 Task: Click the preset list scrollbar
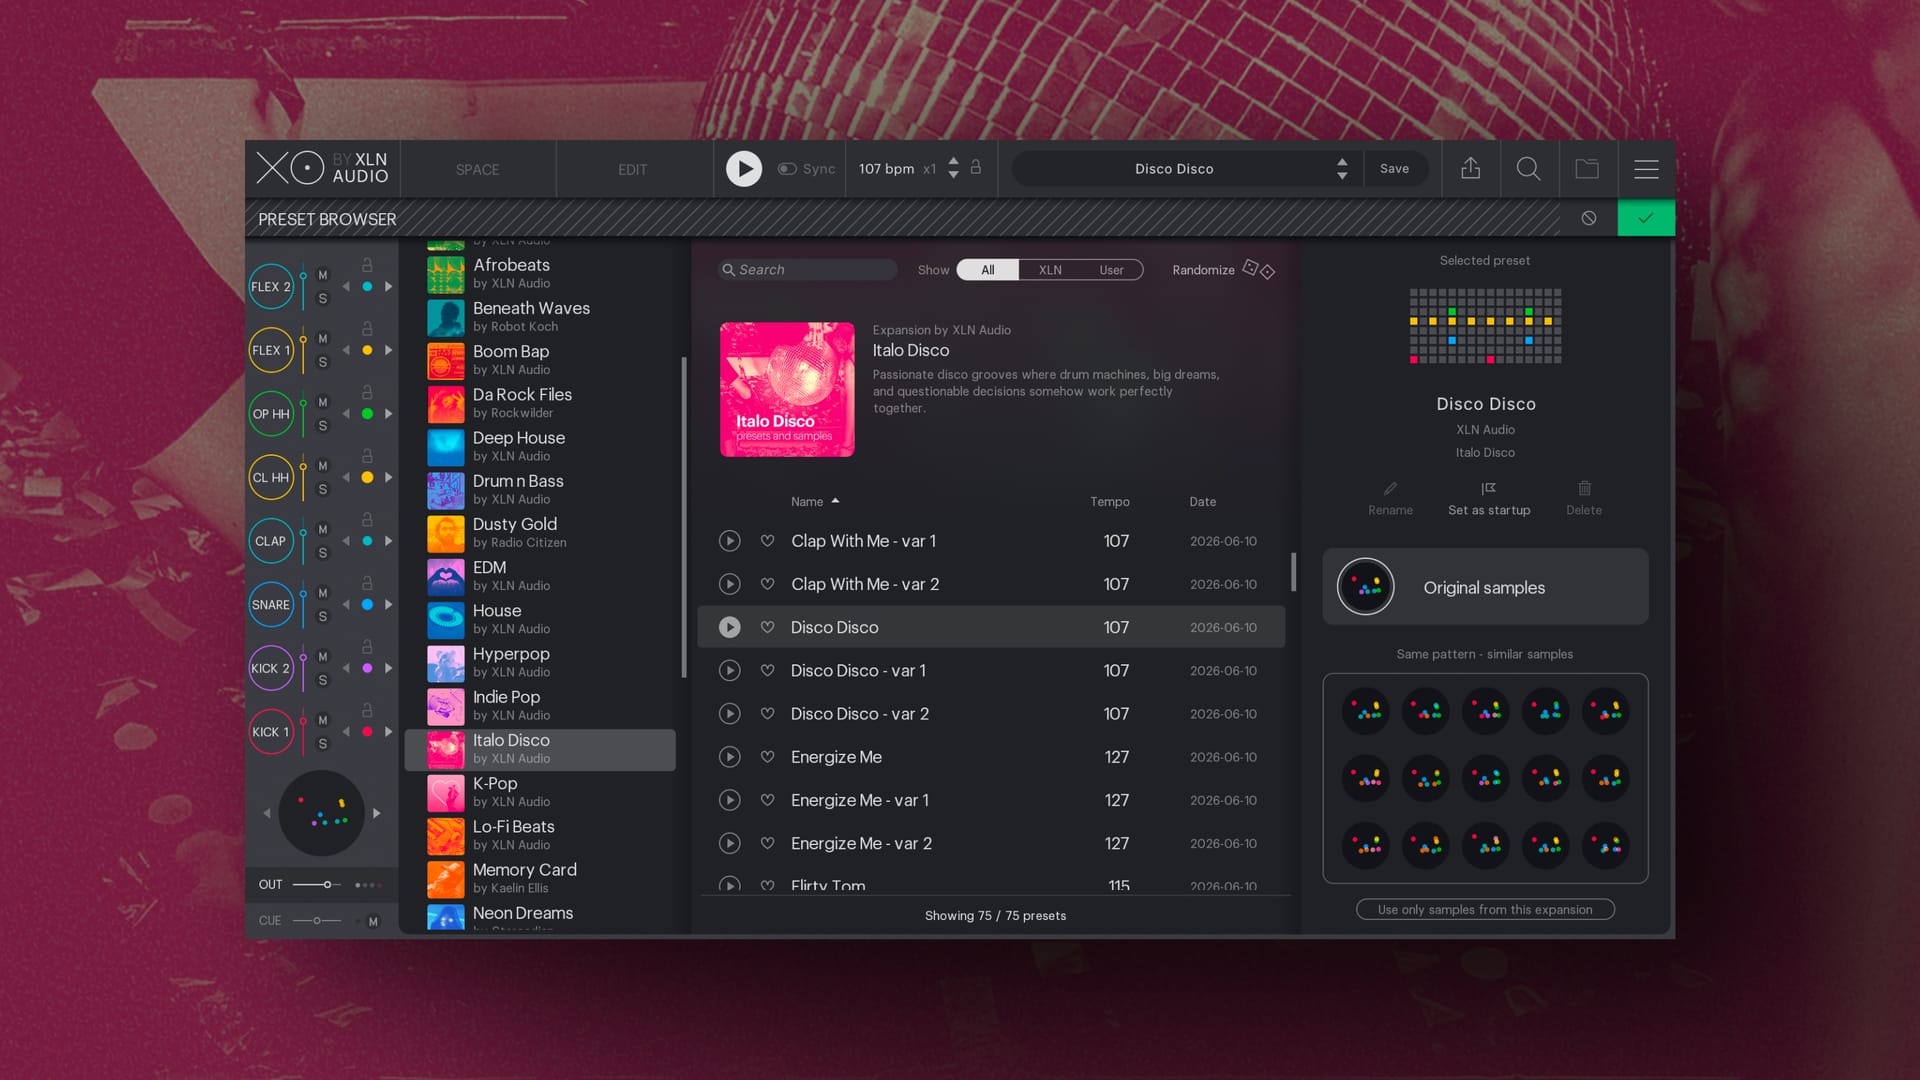click(1293, 572)
